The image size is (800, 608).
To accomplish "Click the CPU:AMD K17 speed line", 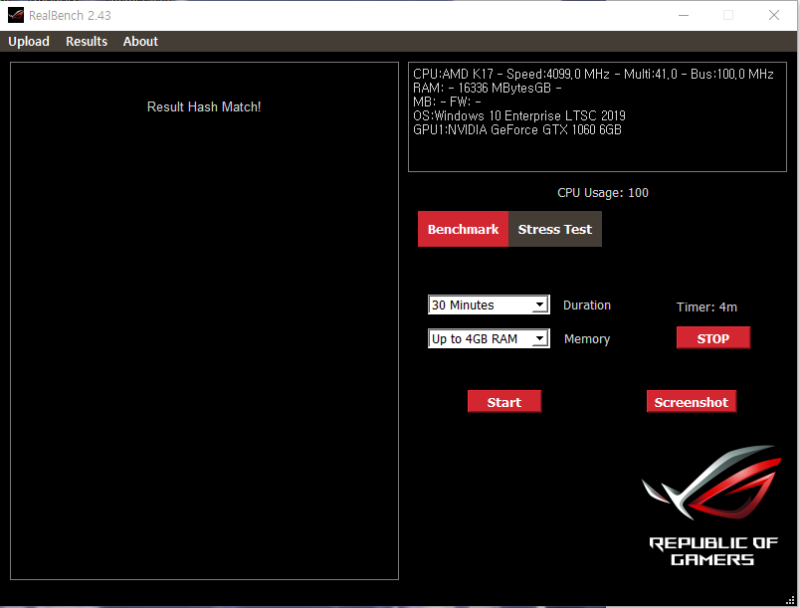I will [593, 74].
